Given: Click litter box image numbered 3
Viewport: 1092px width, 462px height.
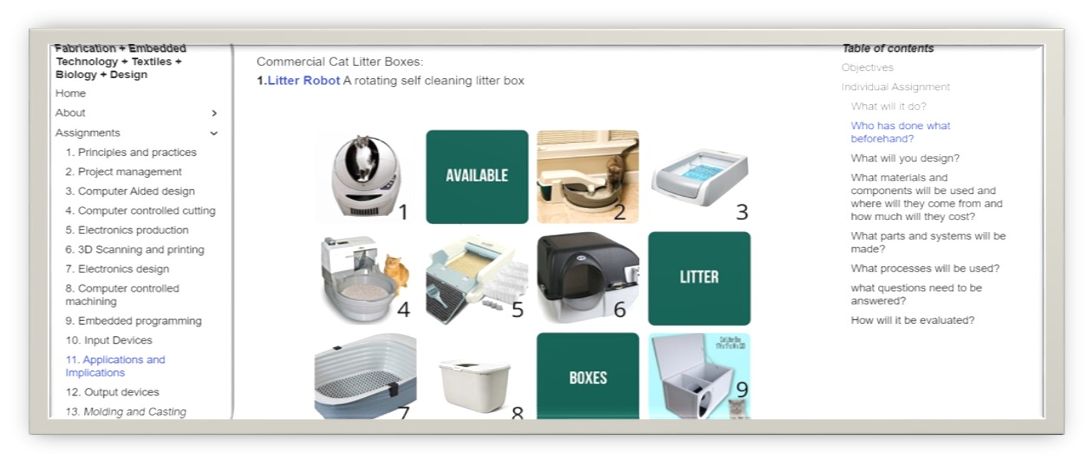Looking at the screenshot, I should 699,177.
